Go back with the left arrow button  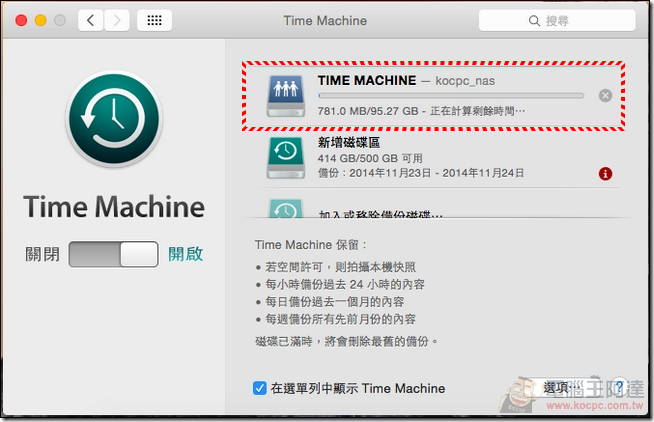click(x=91, y=20)
